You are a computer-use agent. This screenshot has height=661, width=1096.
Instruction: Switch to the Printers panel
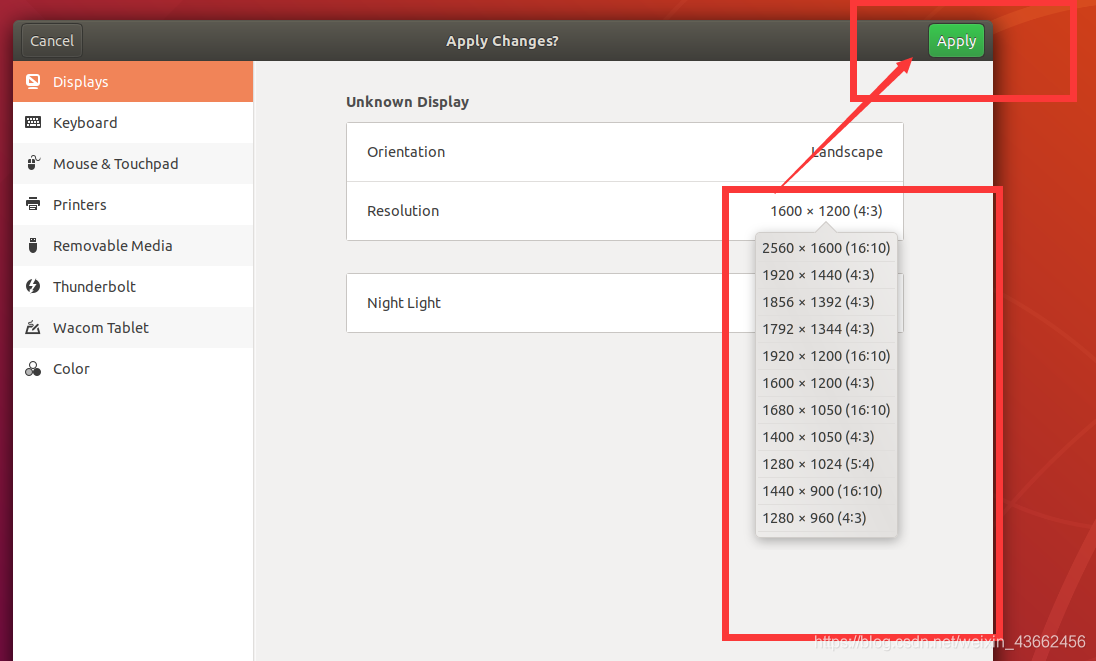click(133, 204)
